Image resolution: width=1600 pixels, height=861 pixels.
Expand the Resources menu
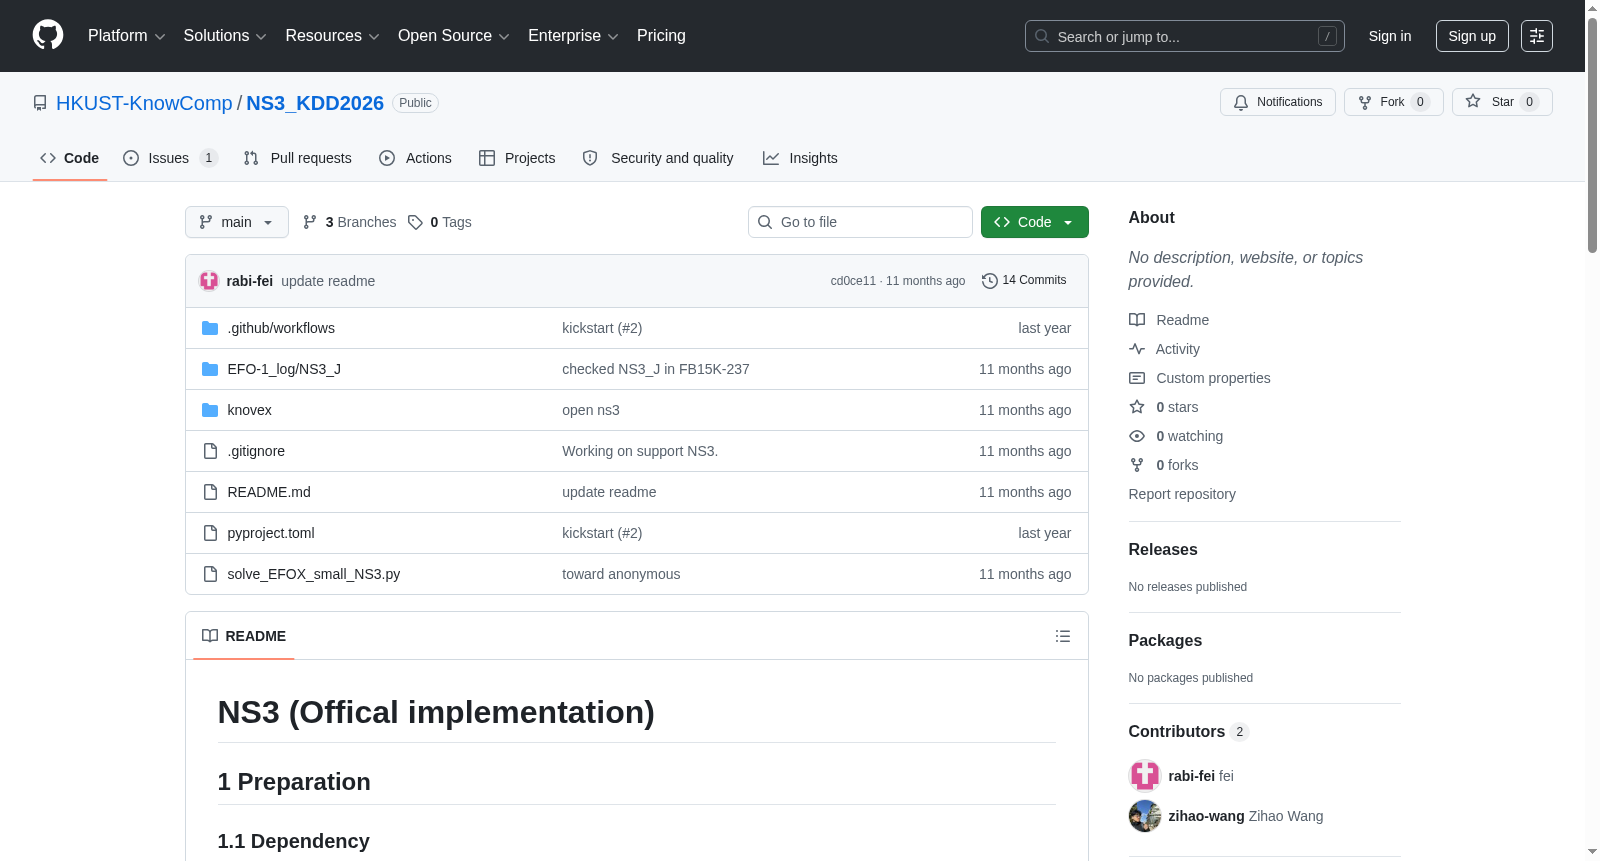[x=332, y=36]
